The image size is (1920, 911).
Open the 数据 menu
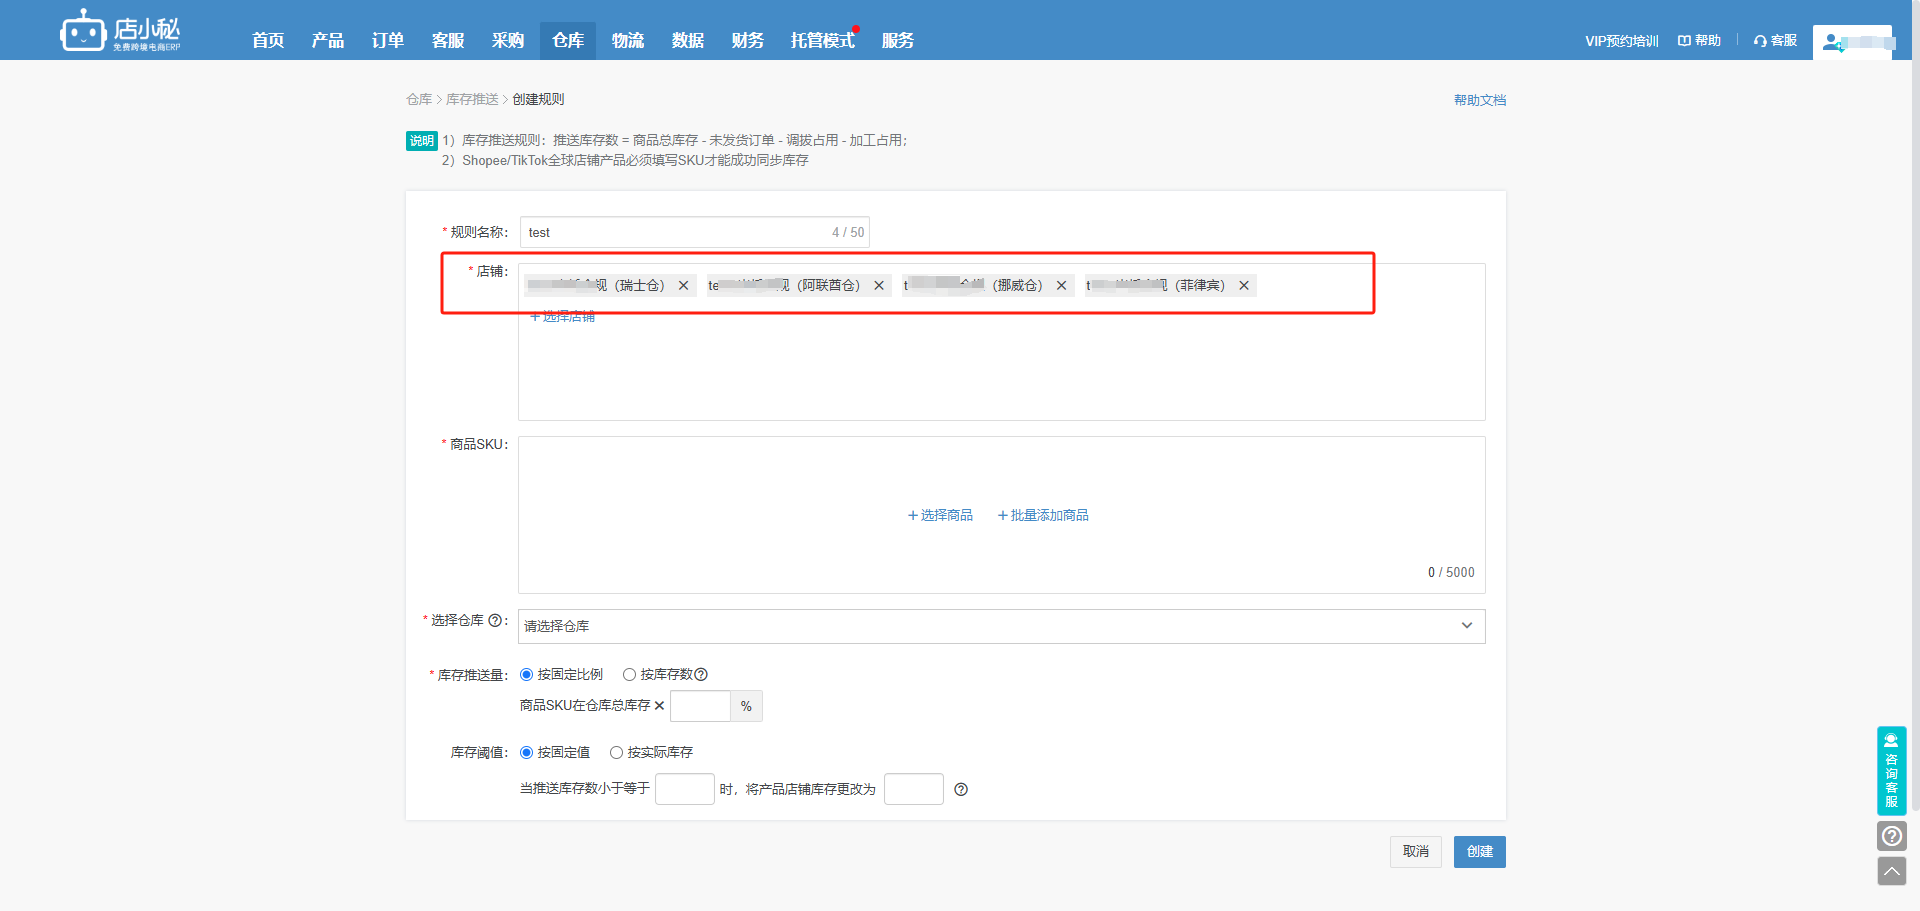coord(688,41)
